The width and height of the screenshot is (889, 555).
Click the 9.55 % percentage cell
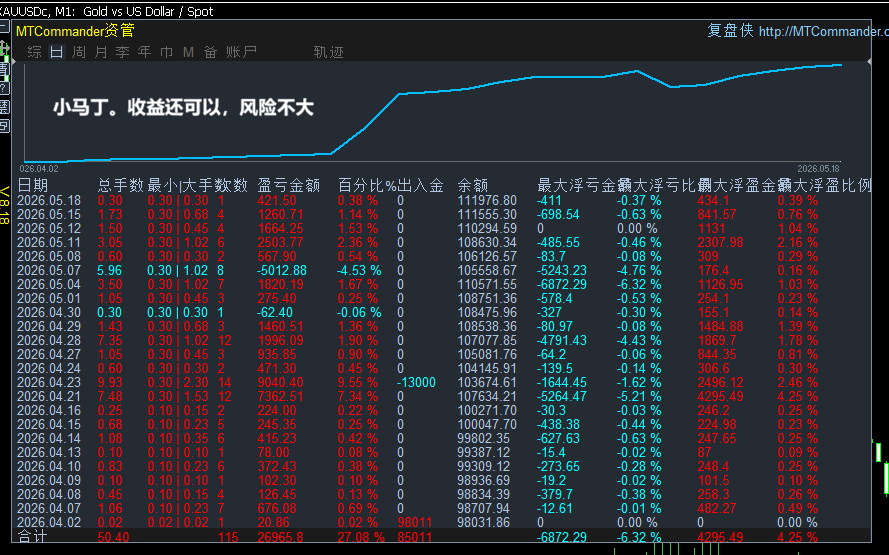358,383
